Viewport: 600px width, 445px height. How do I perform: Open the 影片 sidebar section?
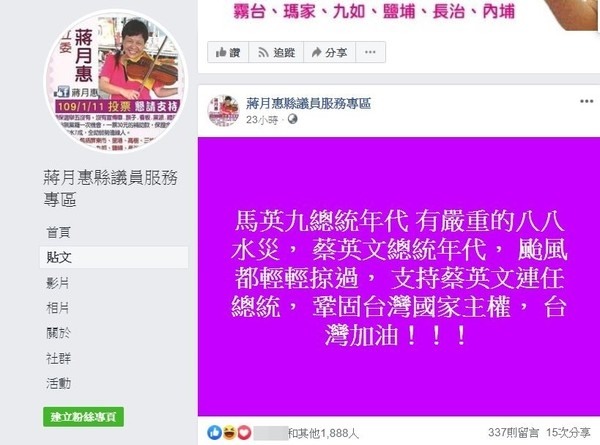[x=58, y=283]
